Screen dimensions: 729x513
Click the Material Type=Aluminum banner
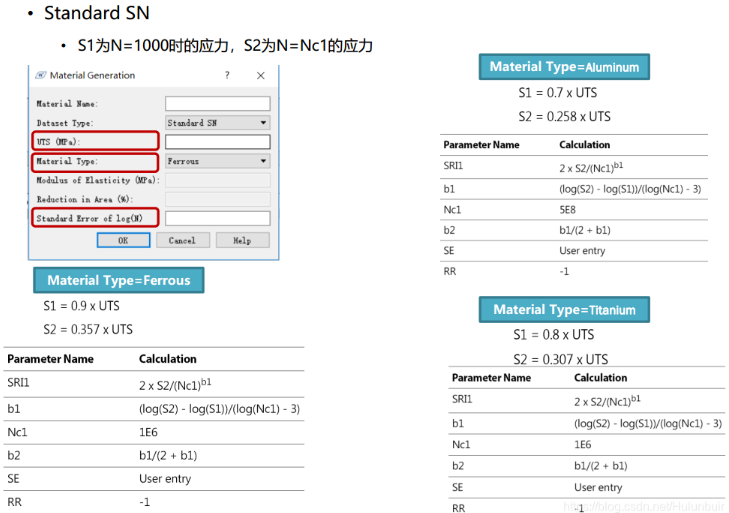(565, 67)
